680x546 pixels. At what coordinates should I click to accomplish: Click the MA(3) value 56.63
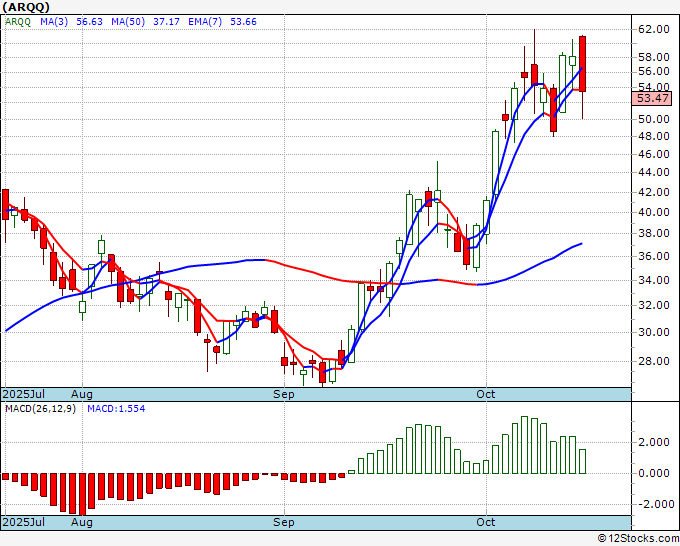(89, 22)
